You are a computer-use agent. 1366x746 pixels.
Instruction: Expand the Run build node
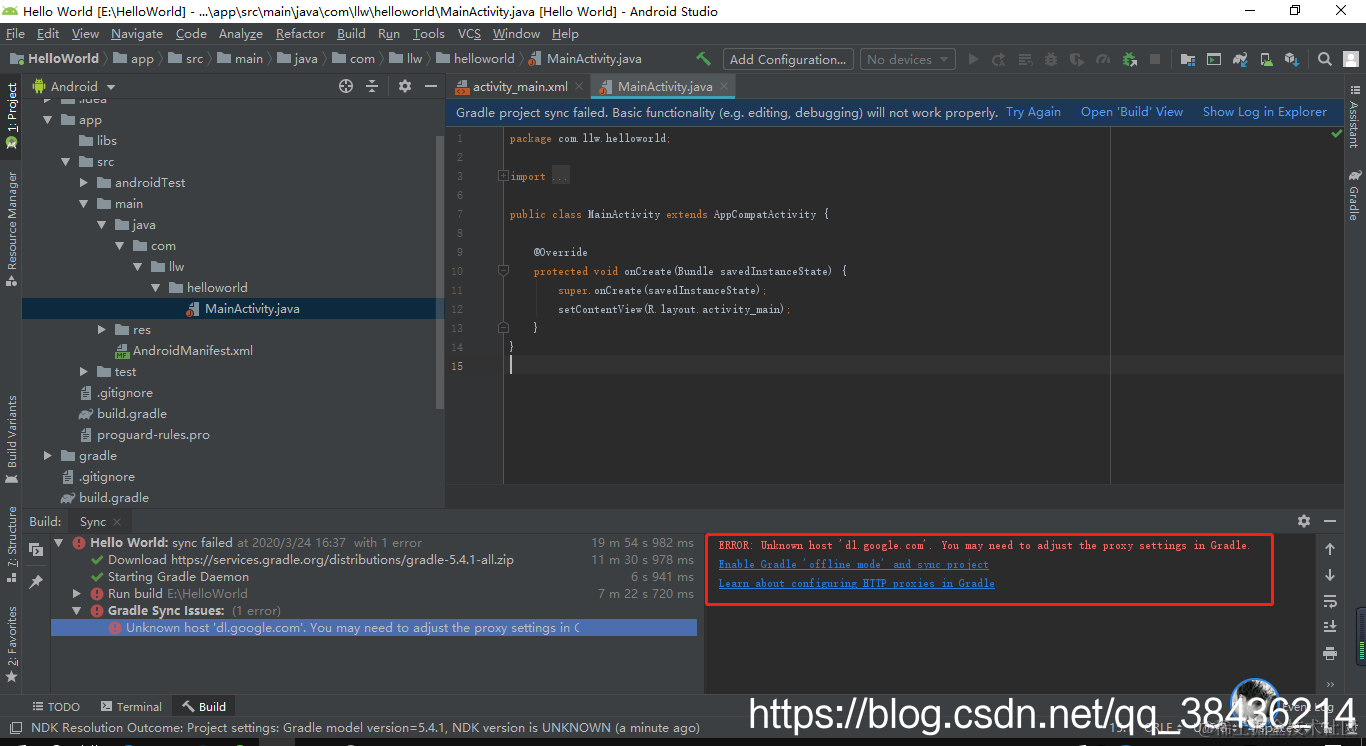[x=77, y=593]
